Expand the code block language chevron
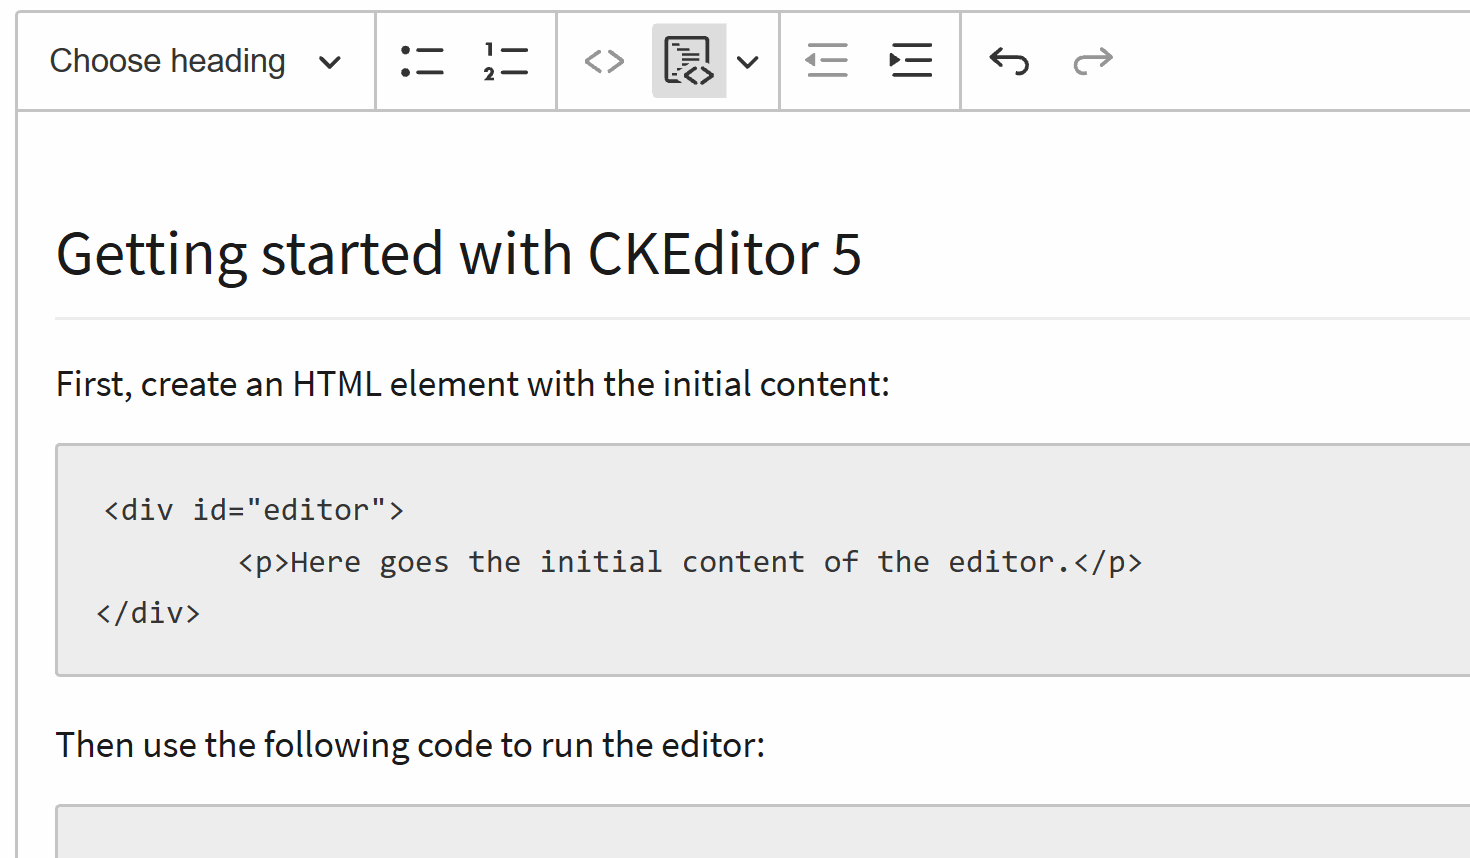Screen dimensions: 1470x858 (748, 60)
